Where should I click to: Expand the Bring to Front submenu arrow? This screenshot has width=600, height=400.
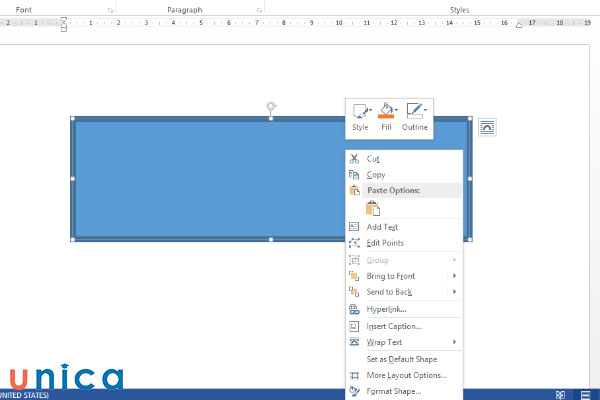[454, 276]
